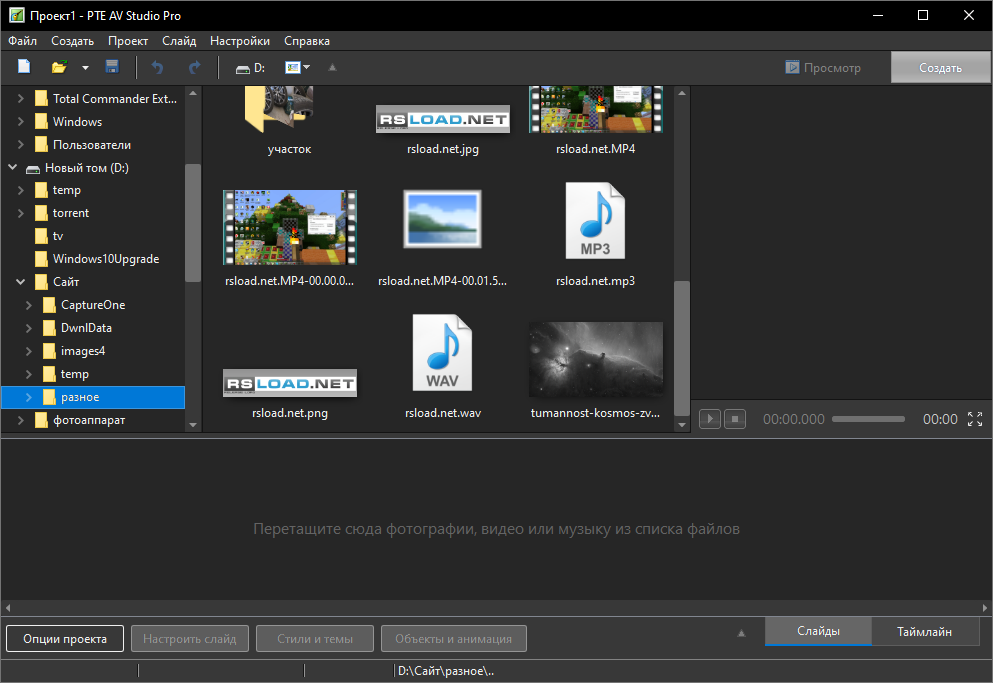Collapse the Сайт folder node
This screenshot has width=993, height=683.
tap(21, 282)
